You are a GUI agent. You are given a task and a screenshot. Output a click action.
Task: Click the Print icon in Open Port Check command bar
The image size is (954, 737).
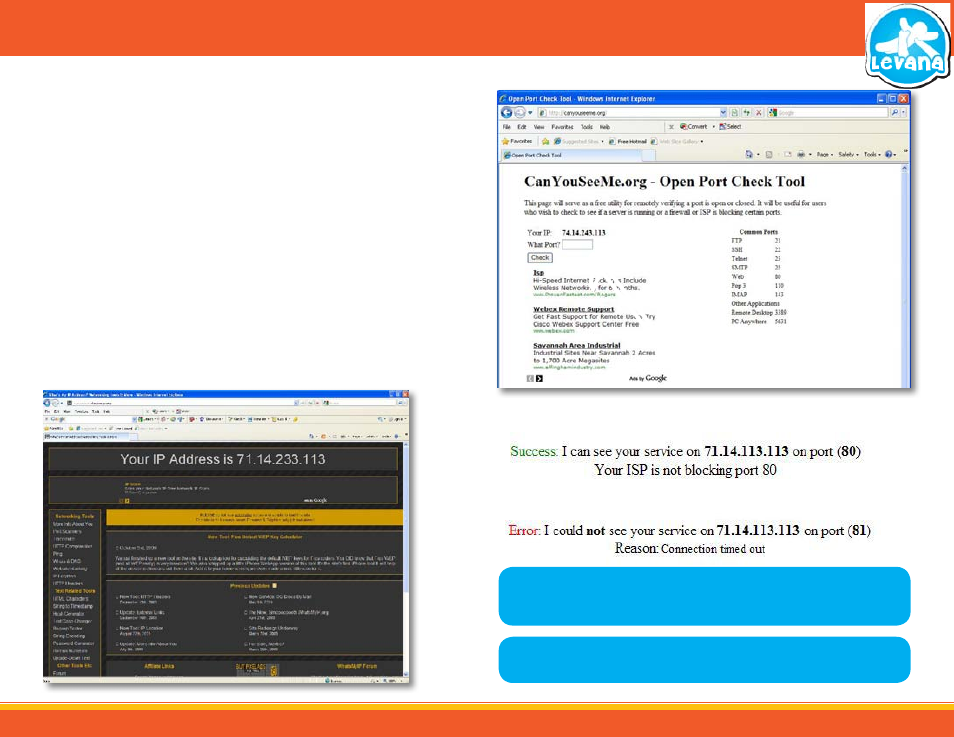[x=801, y=155]
